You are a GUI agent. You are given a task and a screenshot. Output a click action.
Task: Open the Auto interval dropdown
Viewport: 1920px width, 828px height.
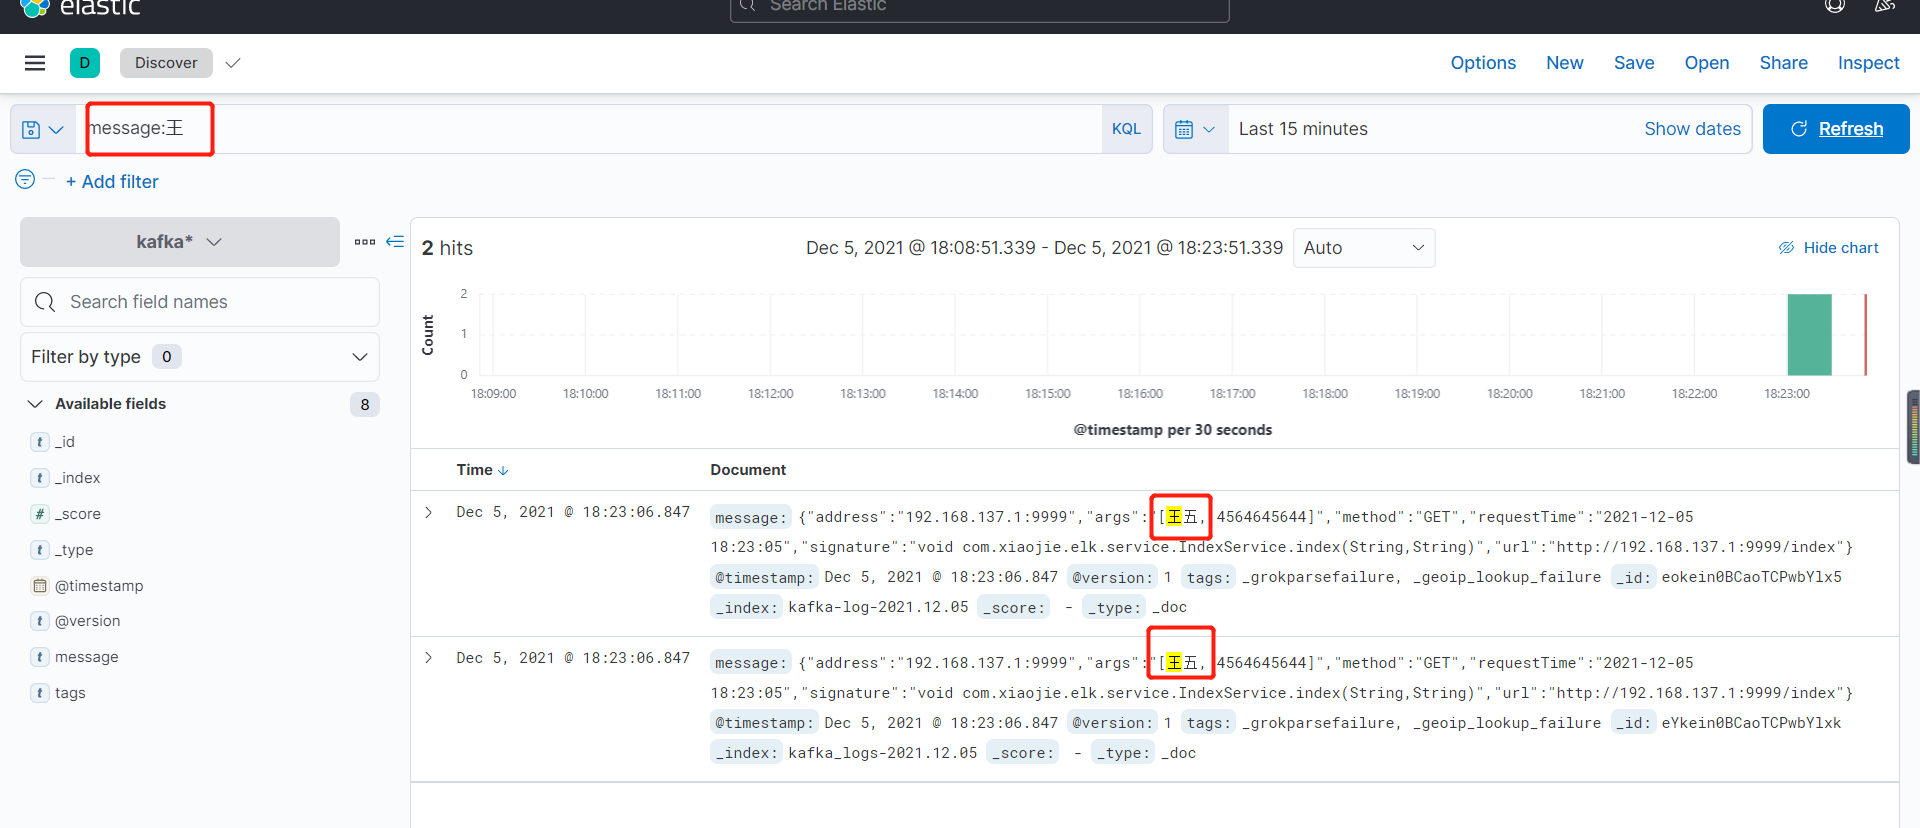pyautogui.click(x=1364, y=248)
